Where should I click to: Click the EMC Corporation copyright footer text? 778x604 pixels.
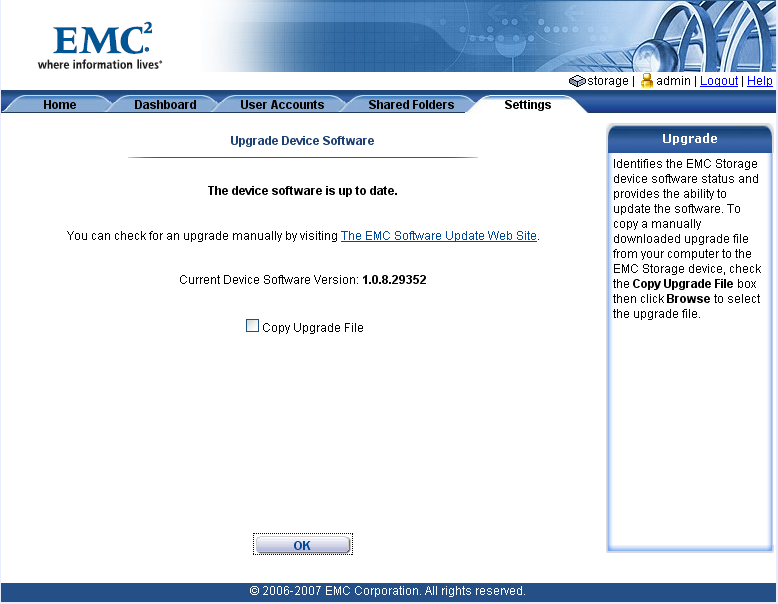click(x=388, y=591)
